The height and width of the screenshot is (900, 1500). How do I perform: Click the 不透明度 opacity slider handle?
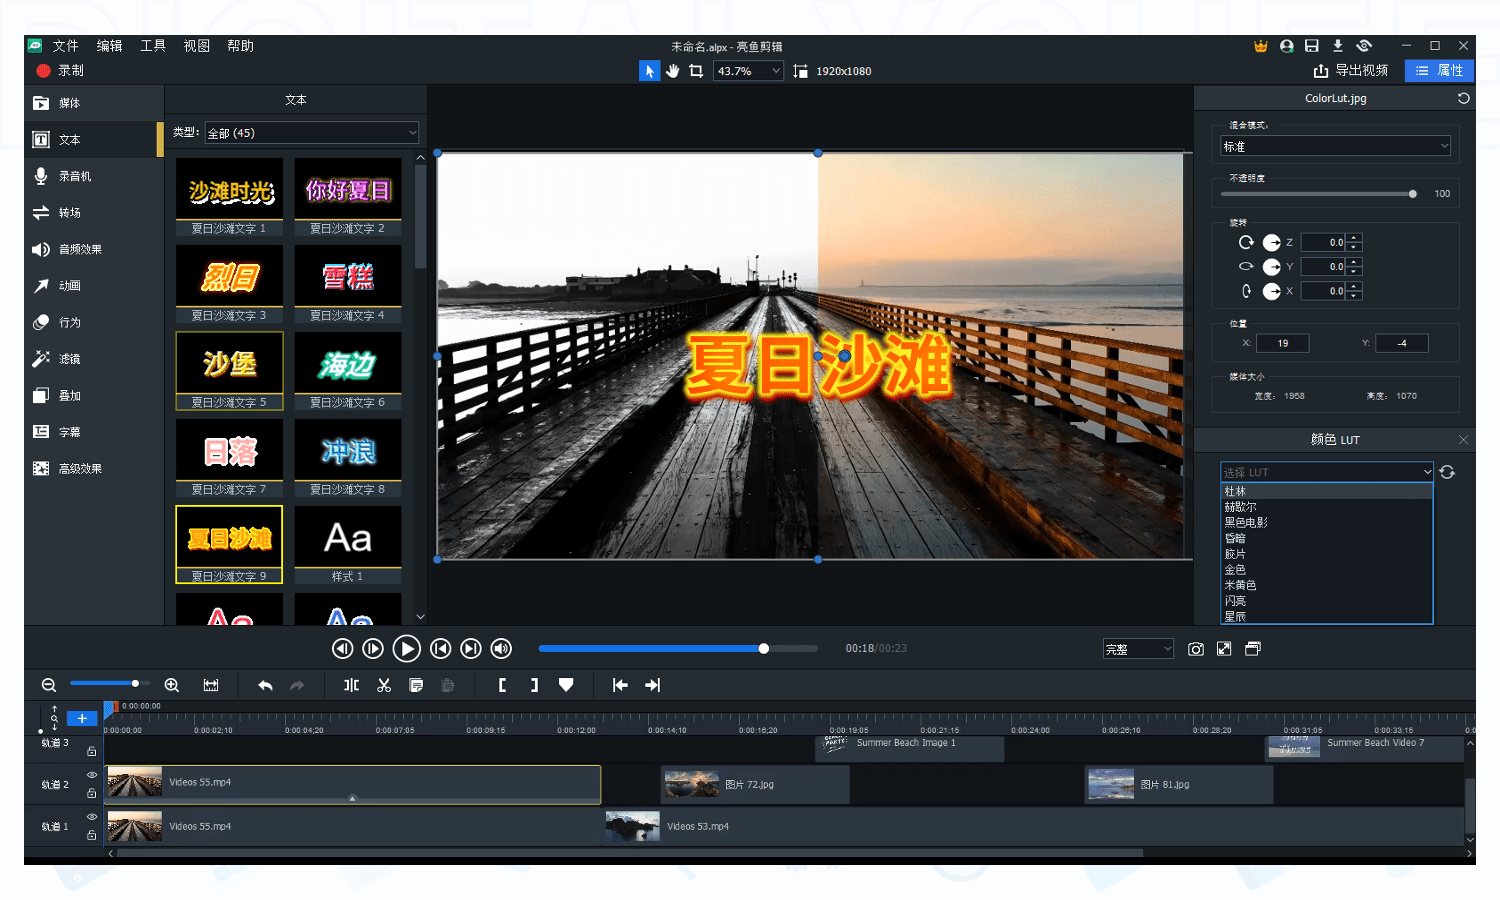1412,194
